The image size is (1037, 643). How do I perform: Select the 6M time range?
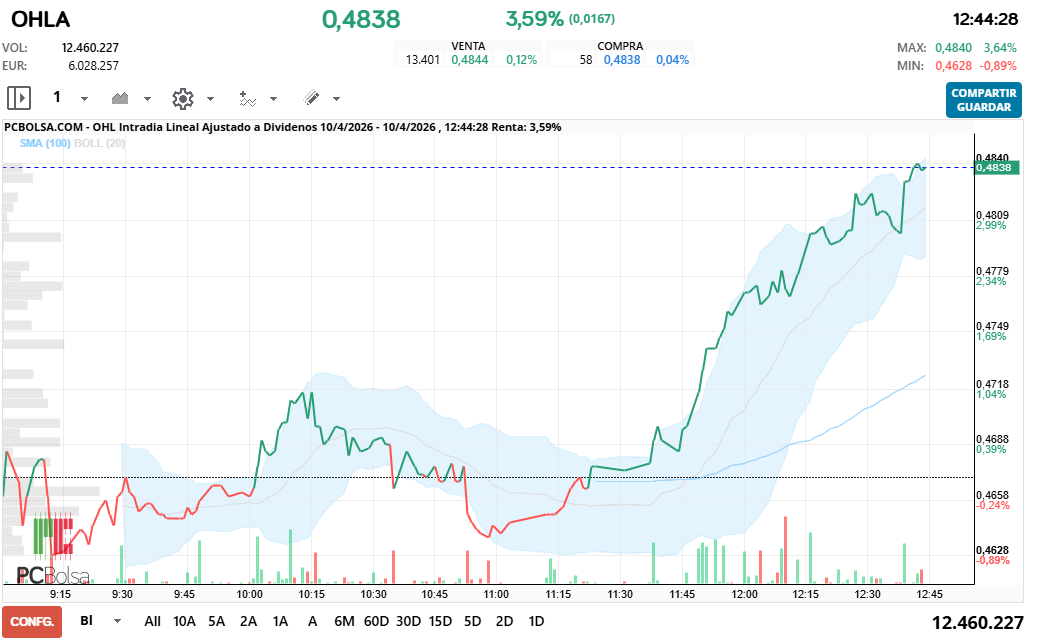[344, 621]
